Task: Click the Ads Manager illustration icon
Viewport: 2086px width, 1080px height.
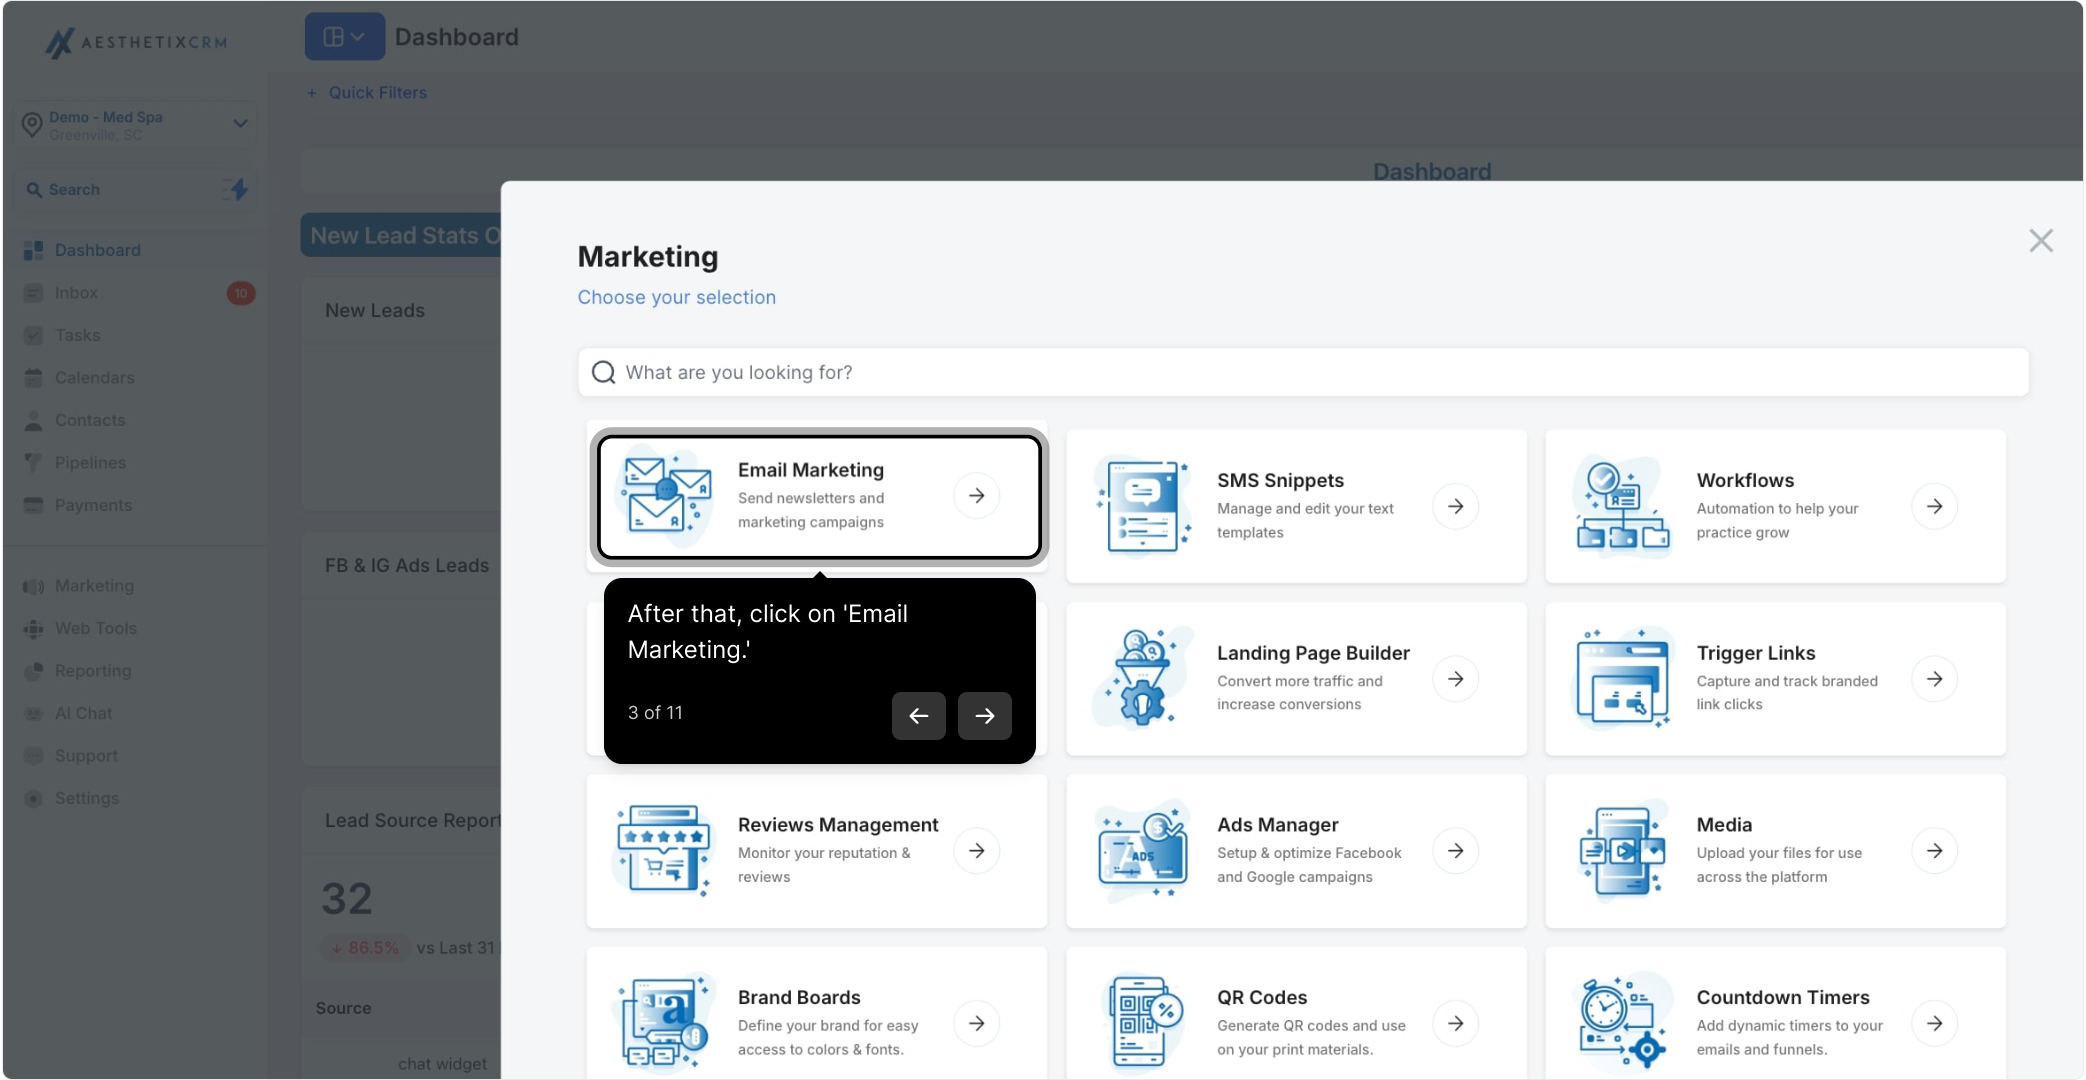Action: click(1144, 851)
